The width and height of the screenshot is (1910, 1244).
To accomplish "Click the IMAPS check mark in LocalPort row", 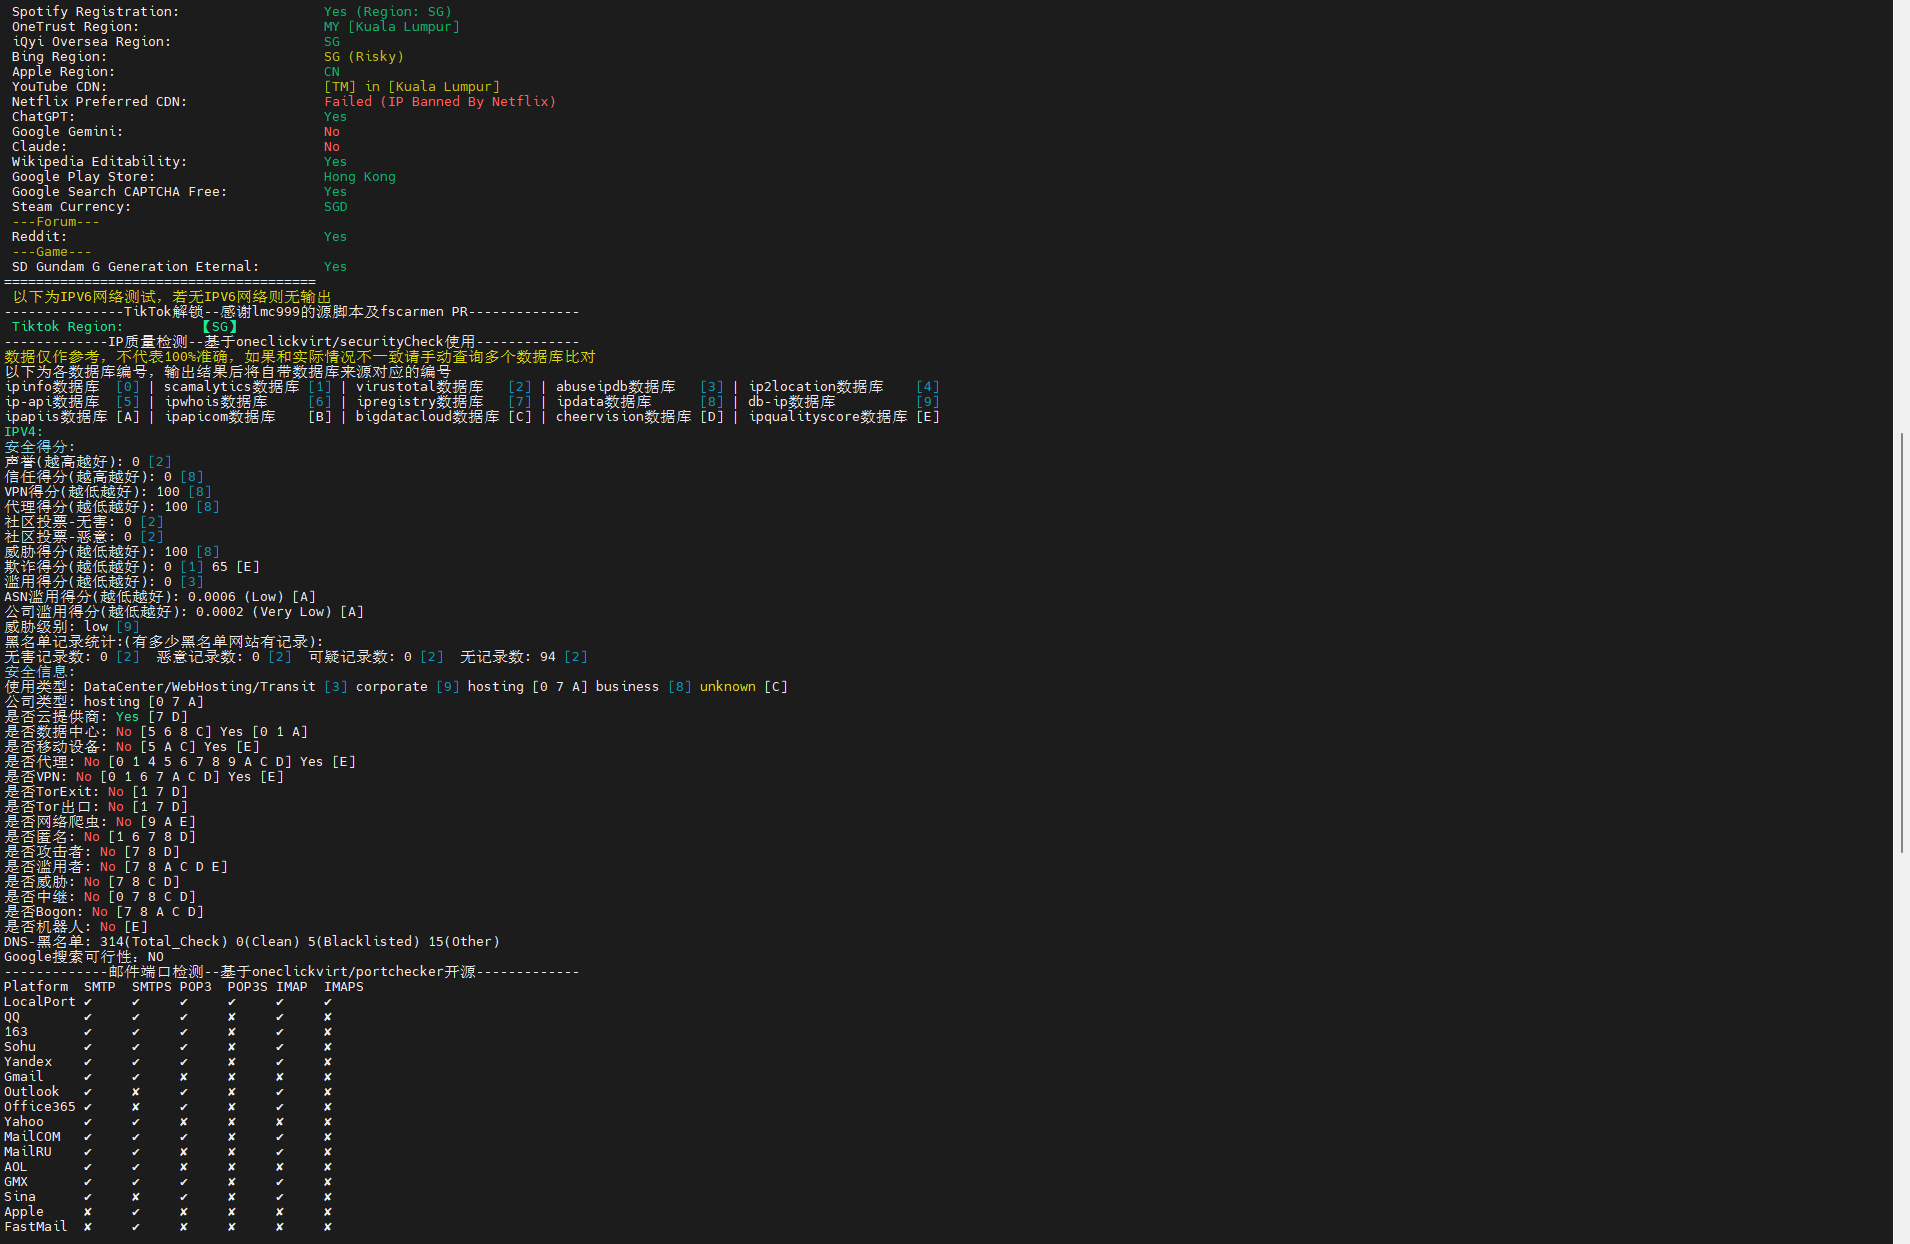I will point(328,1002).
